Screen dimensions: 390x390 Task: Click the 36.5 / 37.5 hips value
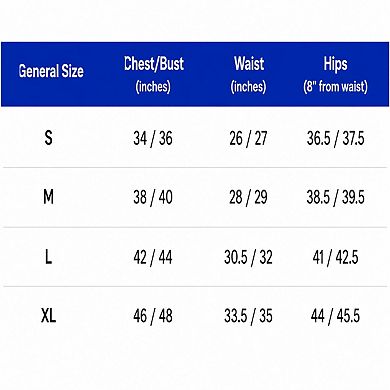pyautogui.click(x=336, y=138)
